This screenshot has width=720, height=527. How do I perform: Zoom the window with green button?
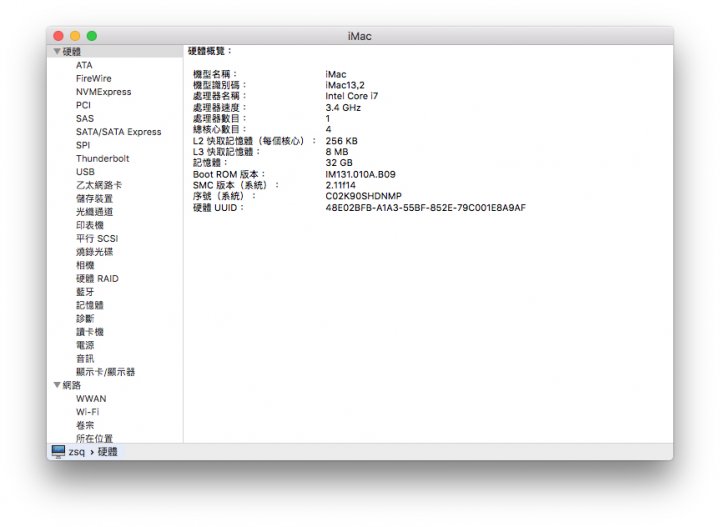[x=92, y=36]
